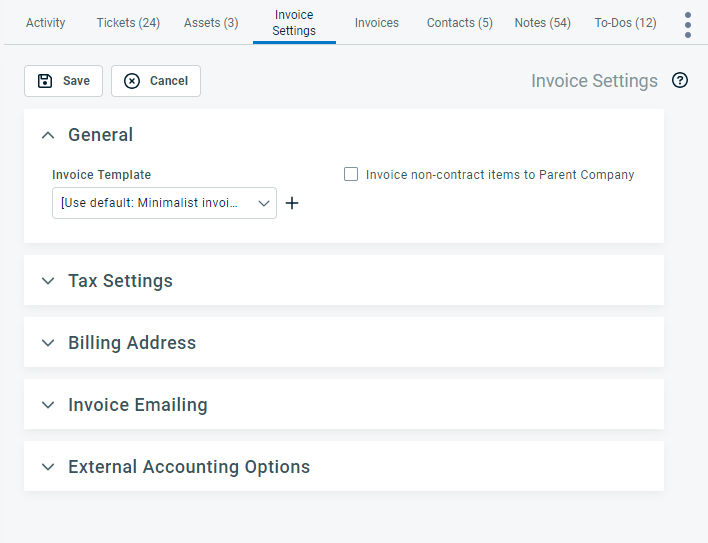View the Notes (54) tab
Screen dimensions: 708x543
(x=543, y=23)
